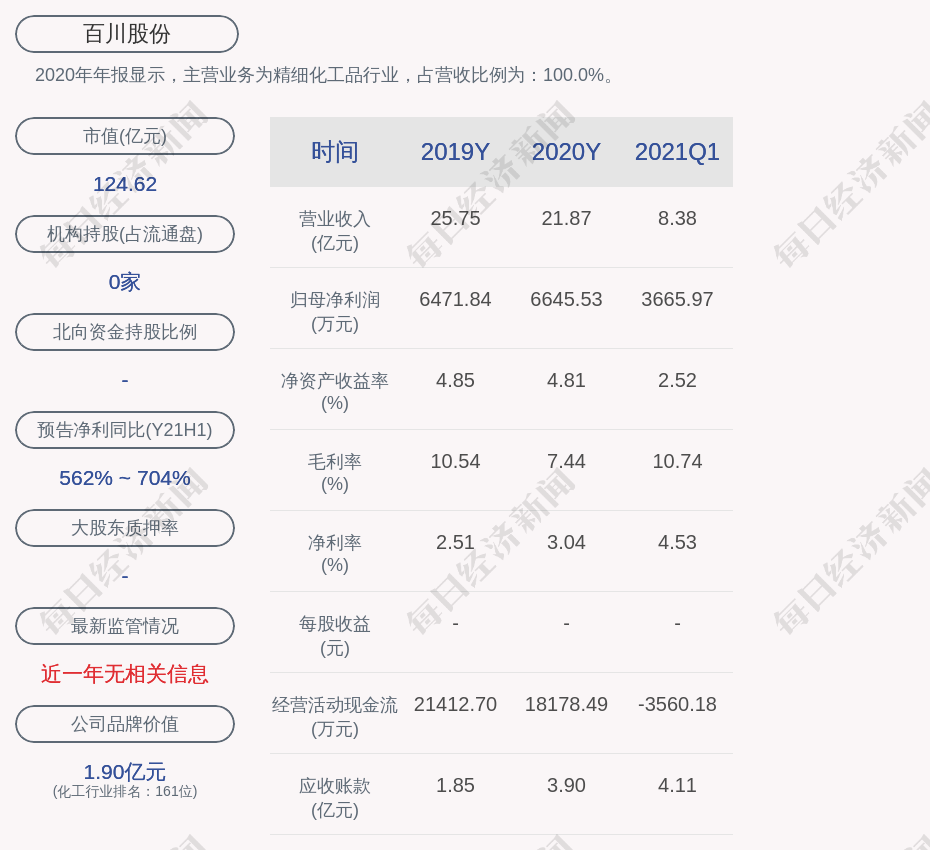Click the 机构持股(占流通盘) pill

125,234
